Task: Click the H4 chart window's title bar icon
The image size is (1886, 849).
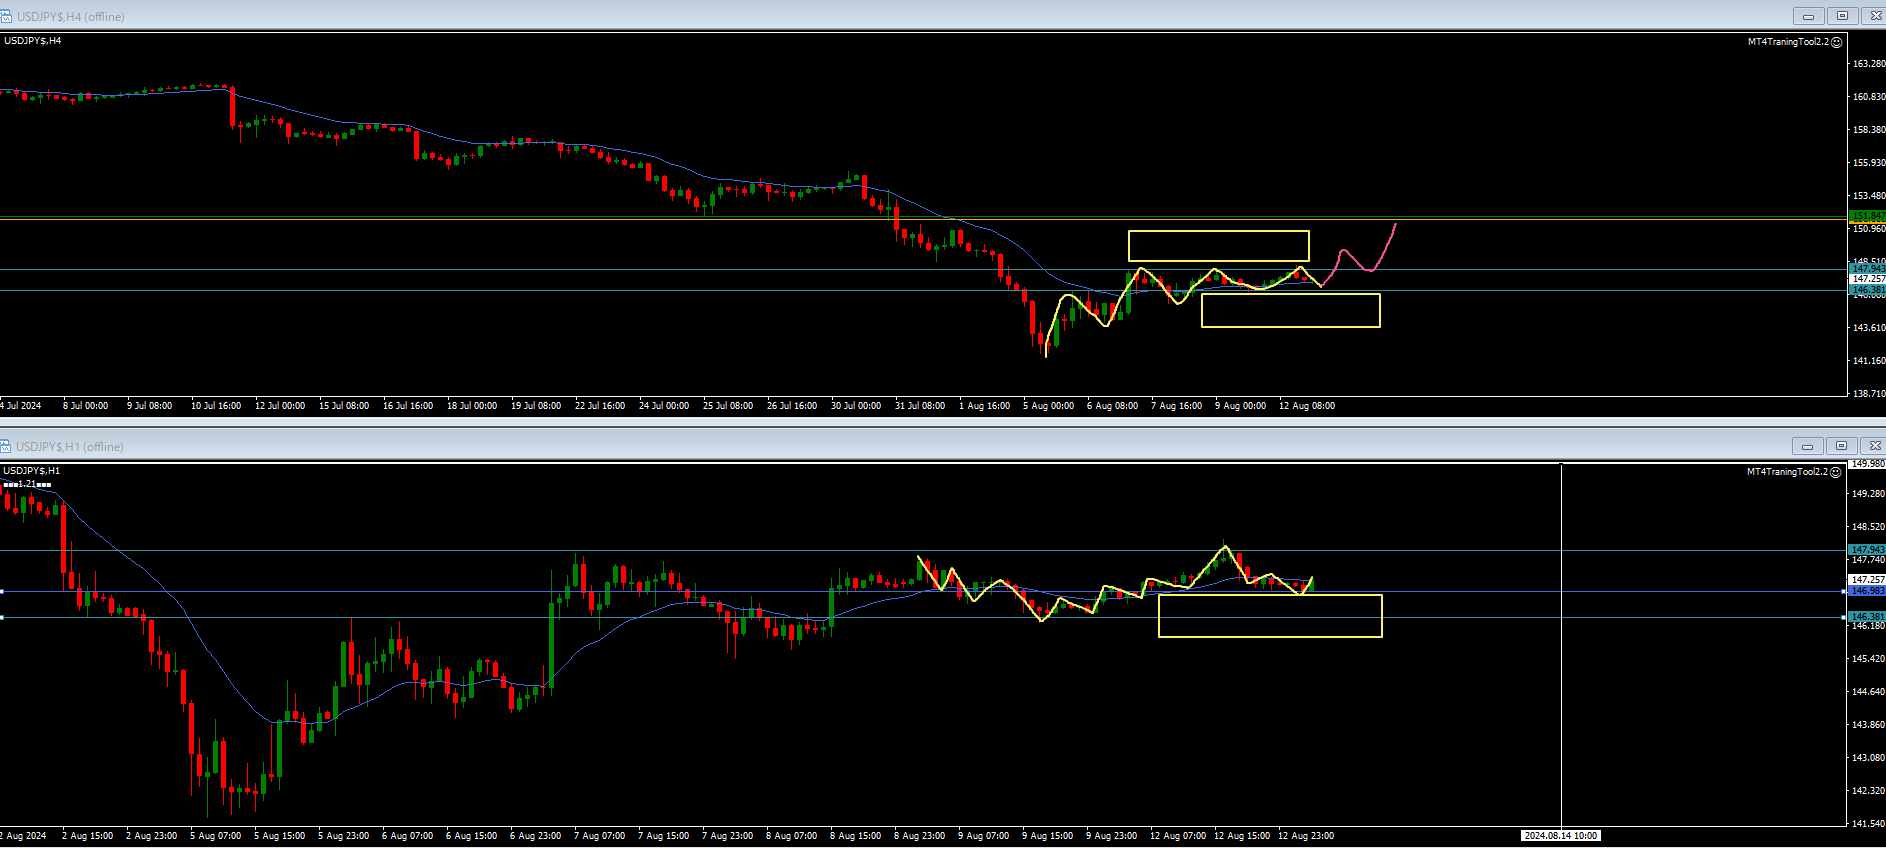Action: [7, 16]
